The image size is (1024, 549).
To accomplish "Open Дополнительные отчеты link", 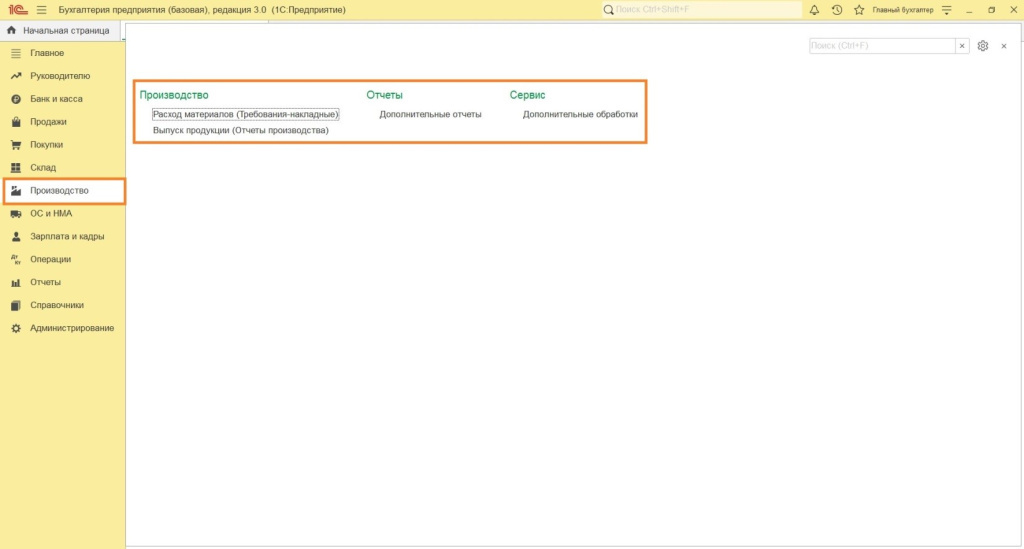I will coord(430,114).
